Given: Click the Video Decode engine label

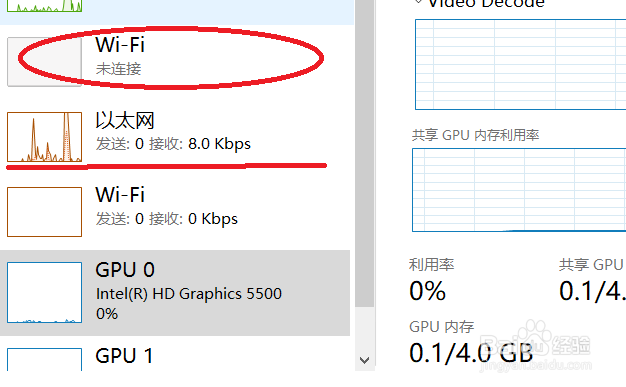Looking at the screenshot, I should click(x=486, y=4).
